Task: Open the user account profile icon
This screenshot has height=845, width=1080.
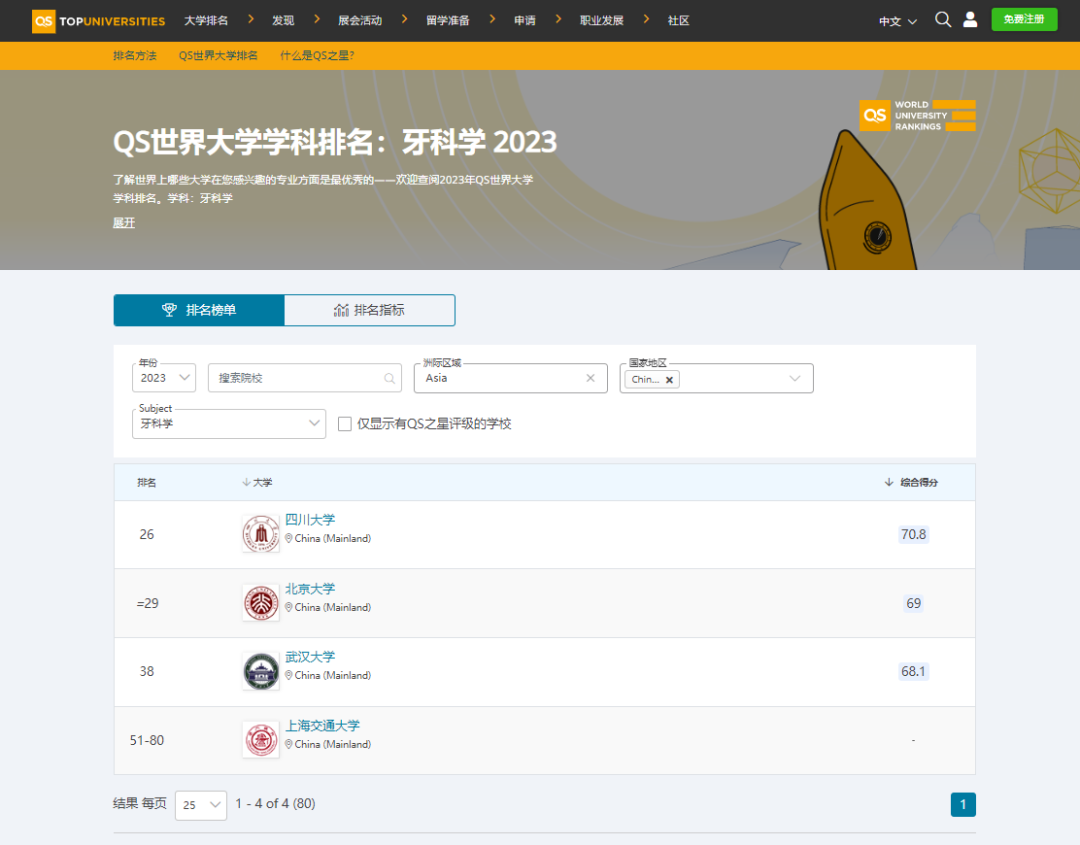Action: pyautogui.click(x=970, y=20)
